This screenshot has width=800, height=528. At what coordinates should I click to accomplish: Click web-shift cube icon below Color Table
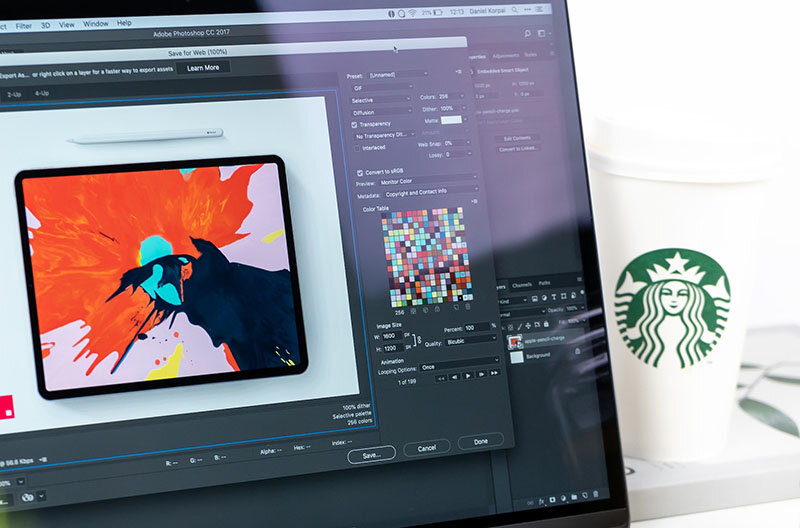click(x=425, y=310)
